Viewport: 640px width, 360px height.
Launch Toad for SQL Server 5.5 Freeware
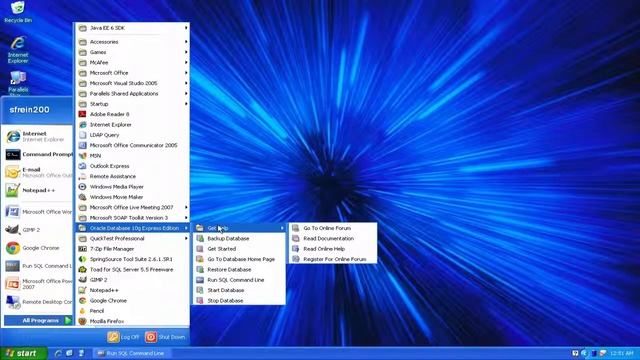133,269
